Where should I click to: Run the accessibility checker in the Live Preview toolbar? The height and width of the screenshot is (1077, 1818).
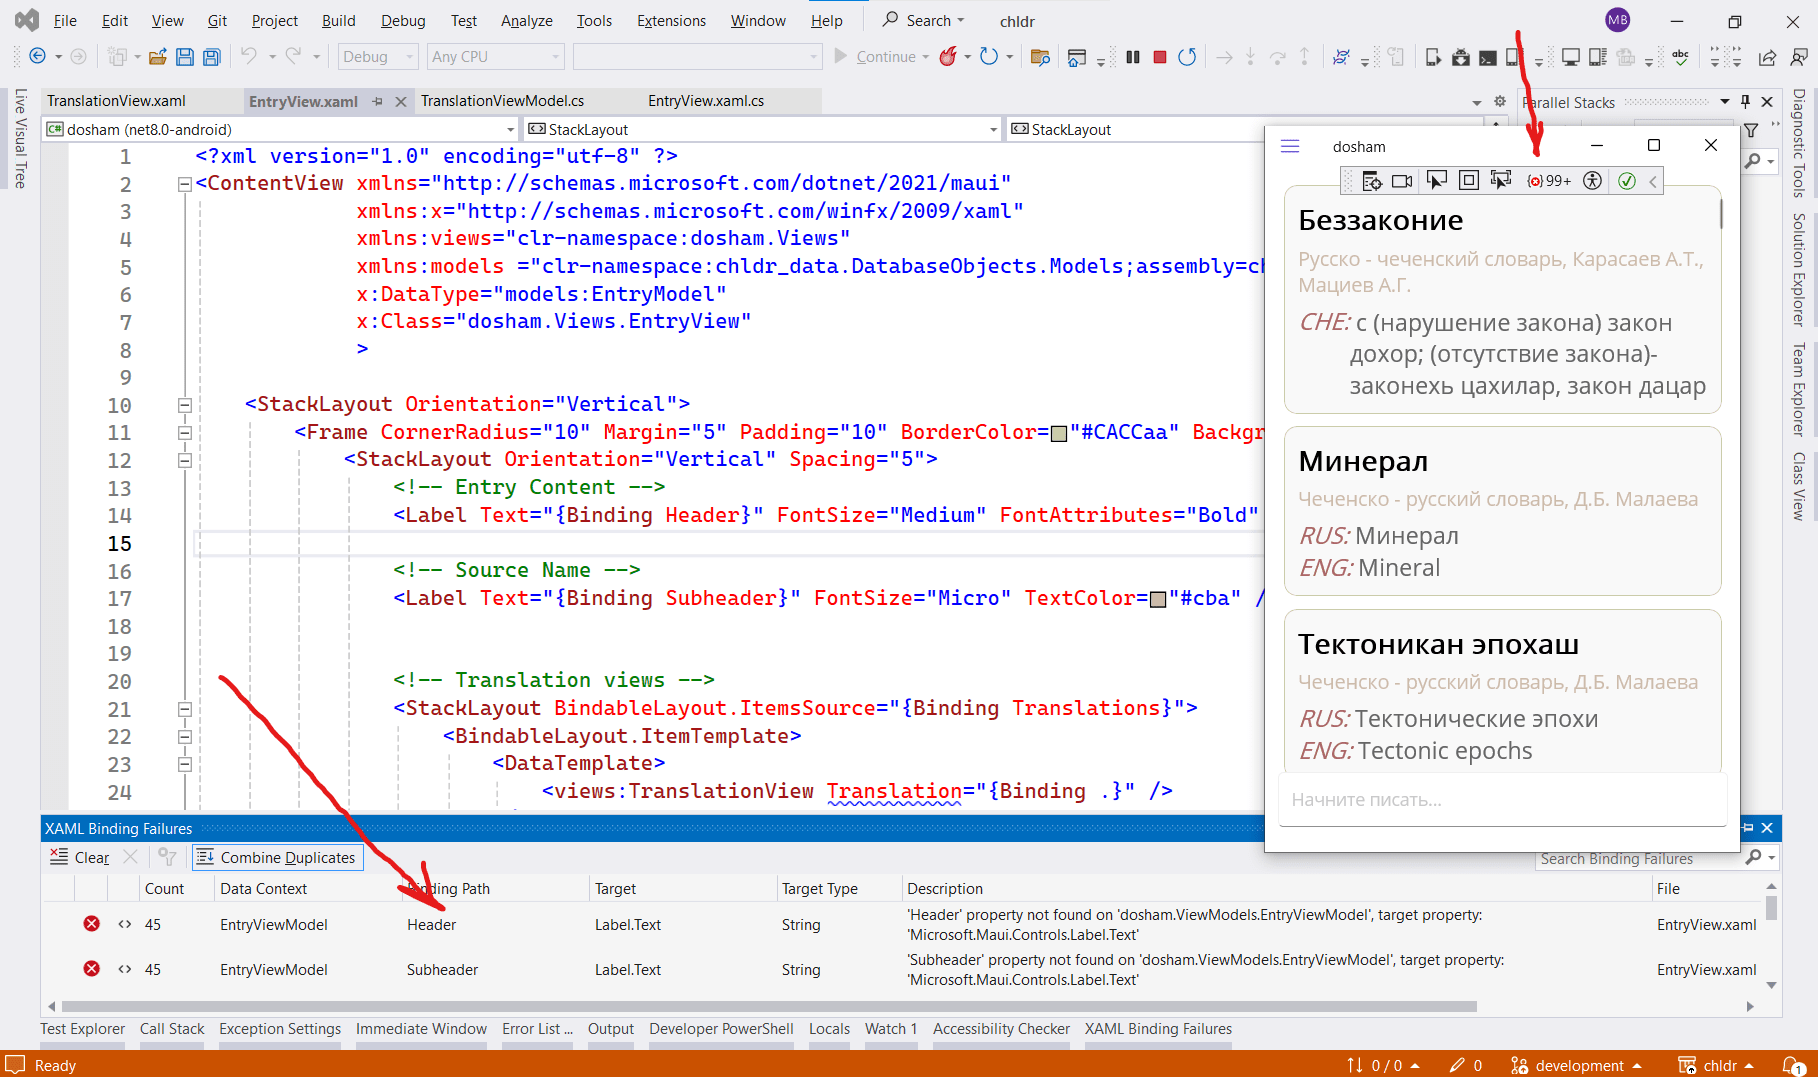click(x=1591, y=181)
